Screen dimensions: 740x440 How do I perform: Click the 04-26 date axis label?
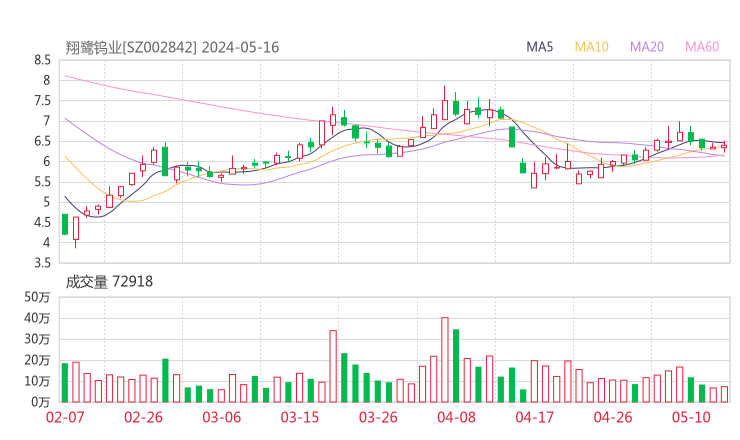coord(613,417)
